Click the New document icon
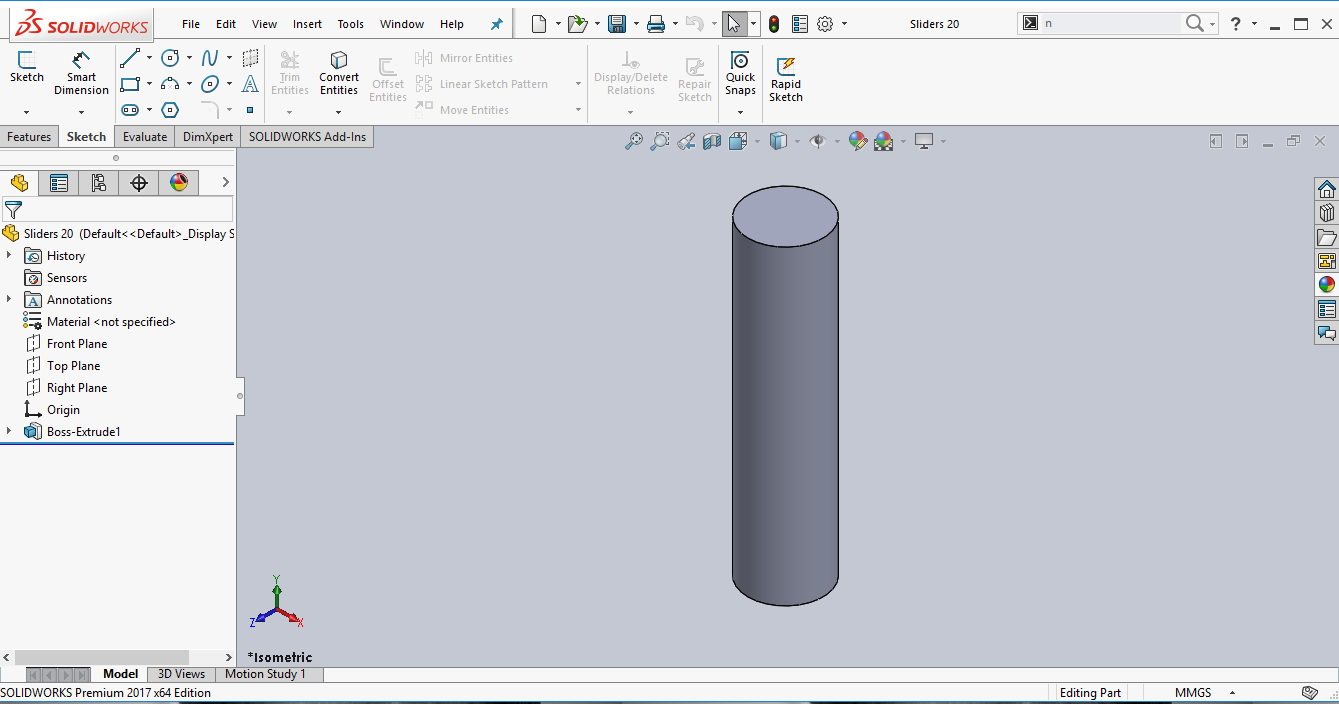 (539, 24)
